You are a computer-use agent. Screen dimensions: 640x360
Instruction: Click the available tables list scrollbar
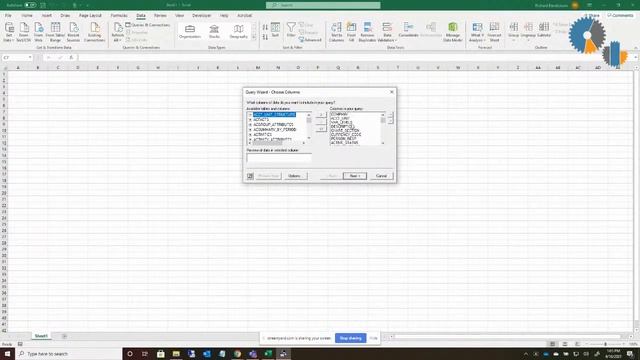click(x=309, y=127)
